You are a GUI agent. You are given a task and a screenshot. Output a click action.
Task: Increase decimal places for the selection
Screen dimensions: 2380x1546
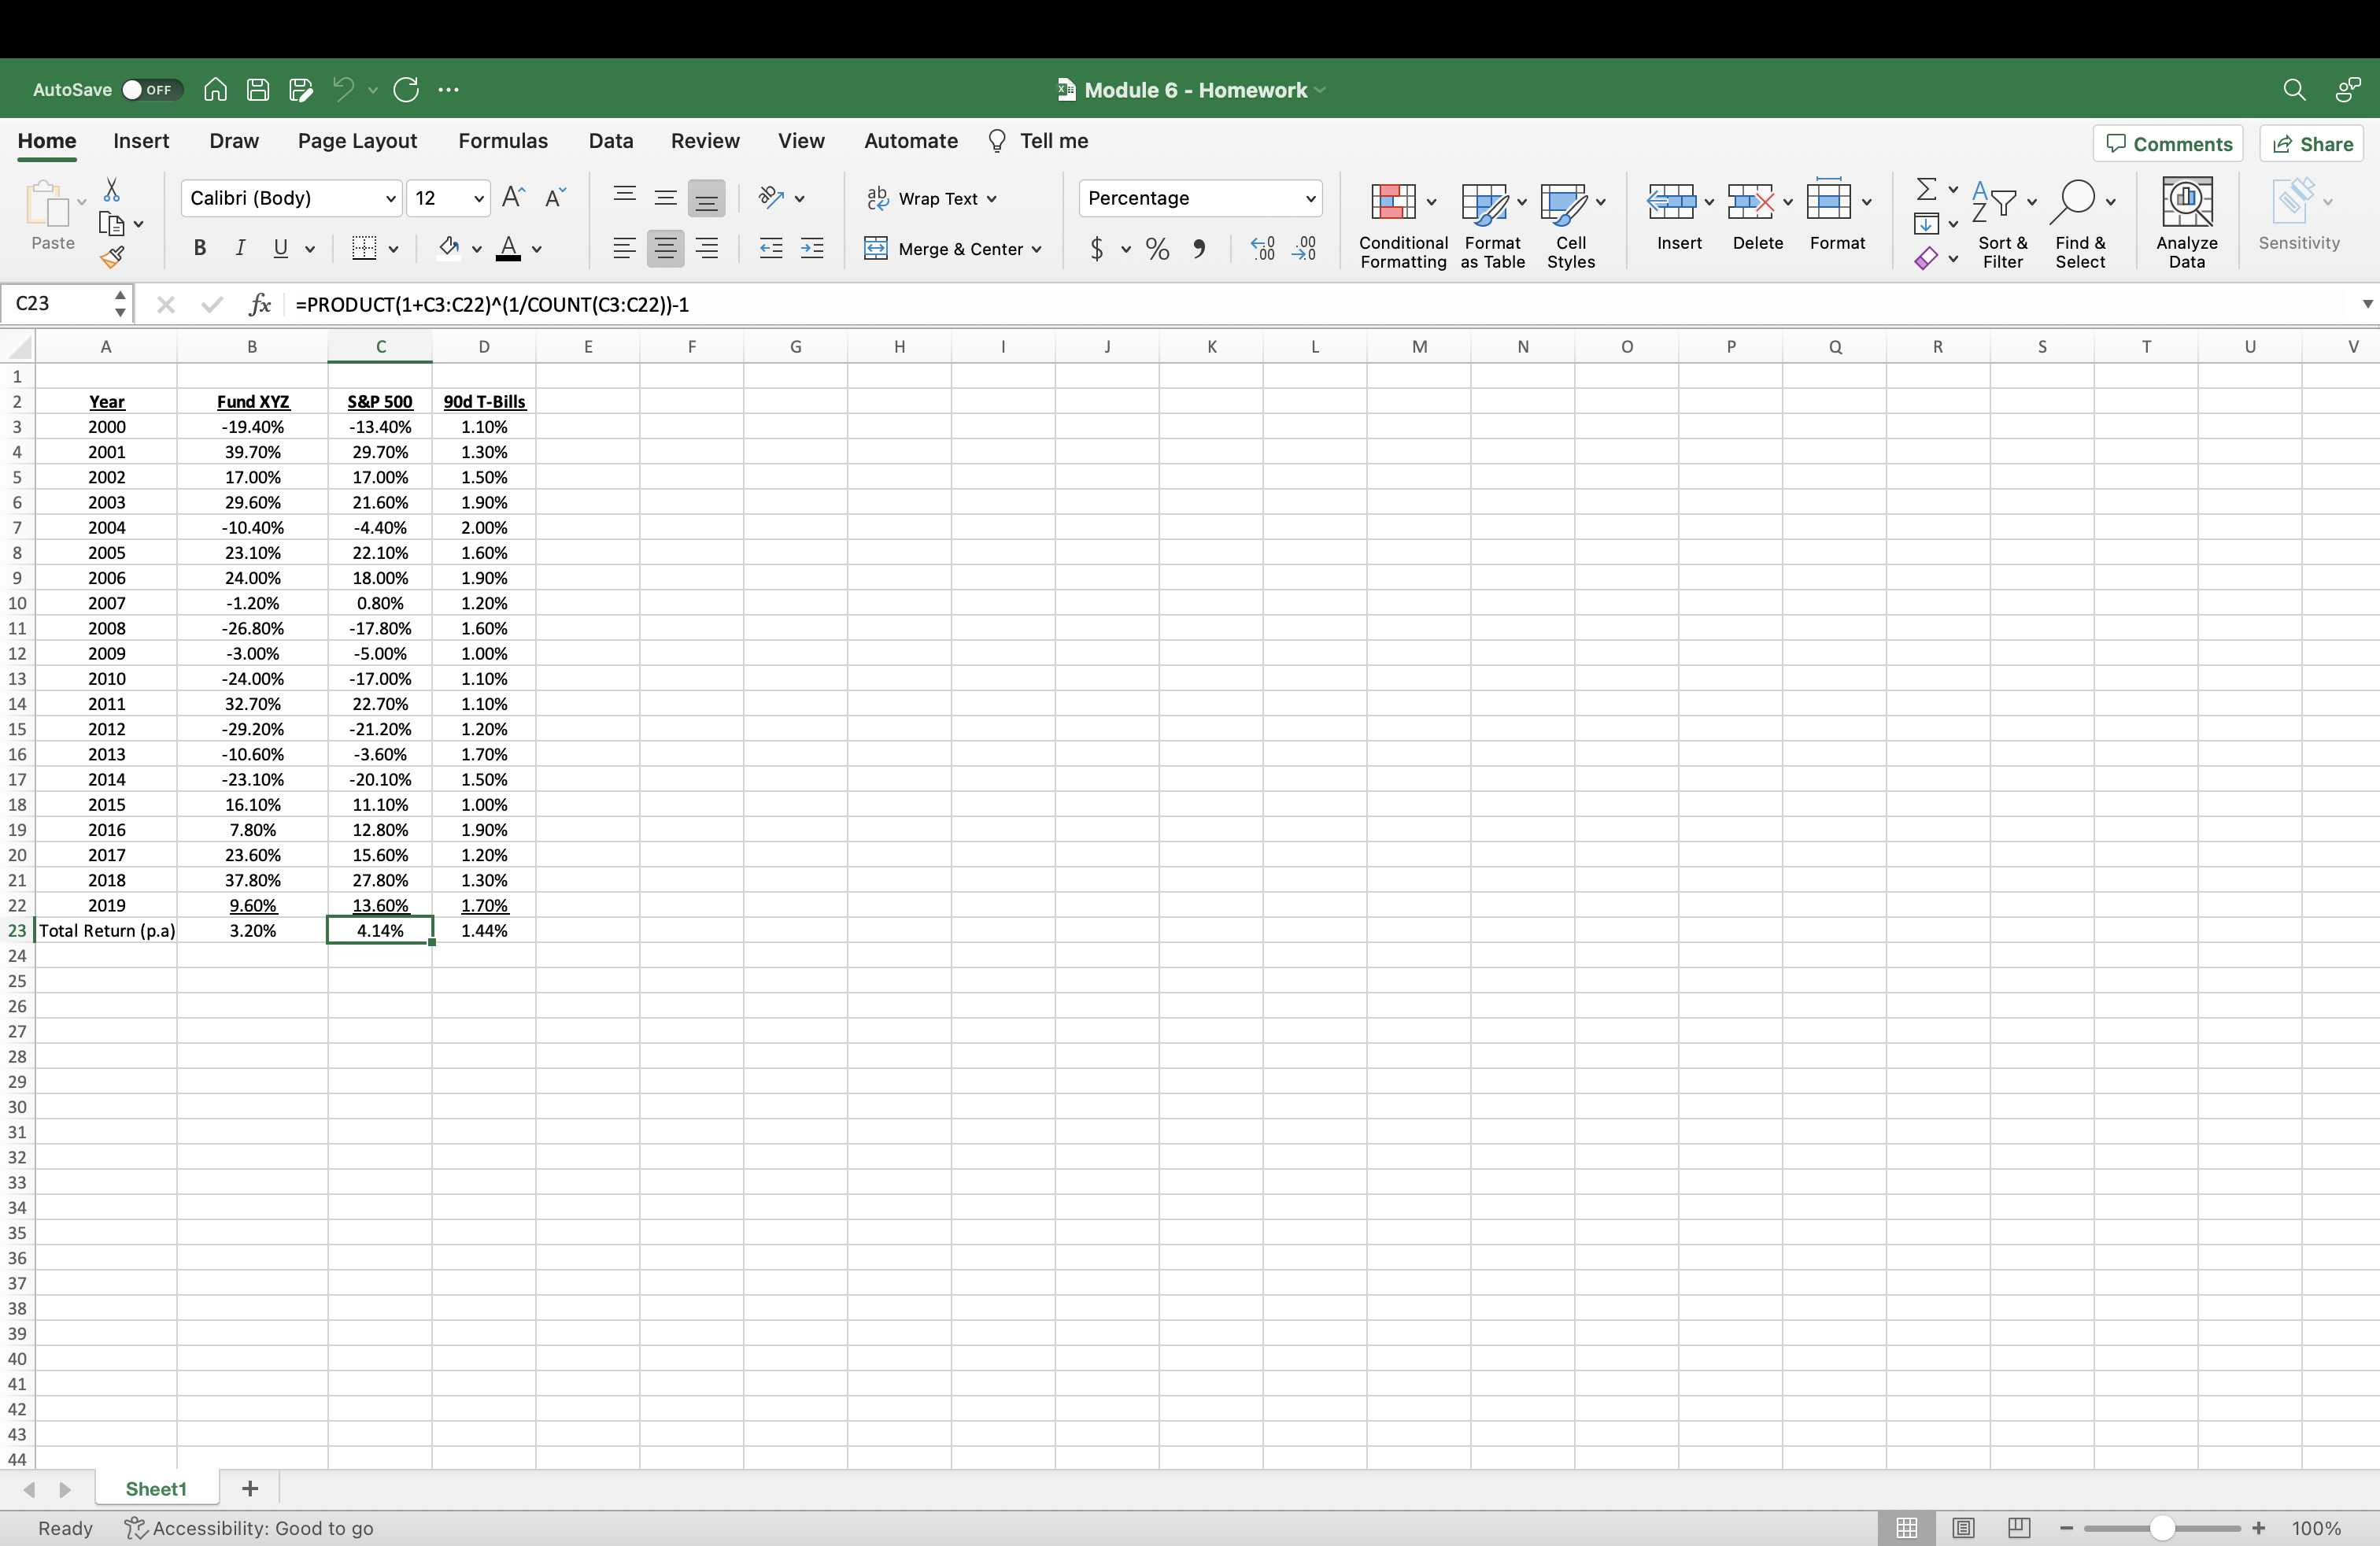click(1262, 249)
